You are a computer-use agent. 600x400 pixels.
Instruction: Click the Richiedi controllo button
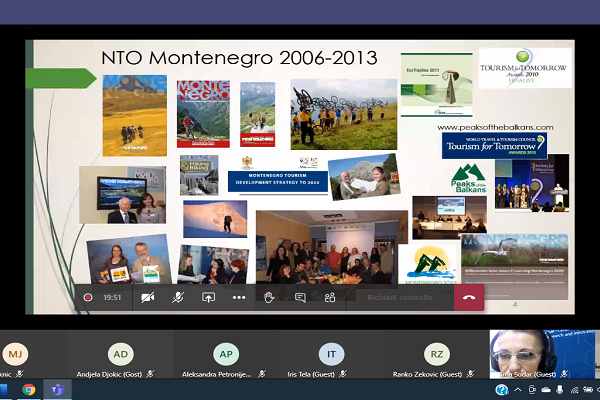tap(399, 297)
